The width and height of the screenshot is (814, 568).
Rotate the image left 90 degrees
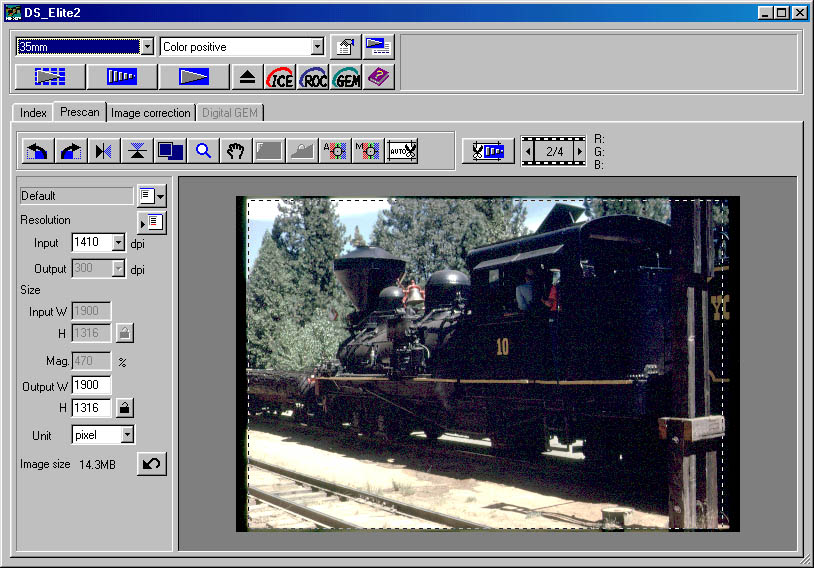coord(37,151)
